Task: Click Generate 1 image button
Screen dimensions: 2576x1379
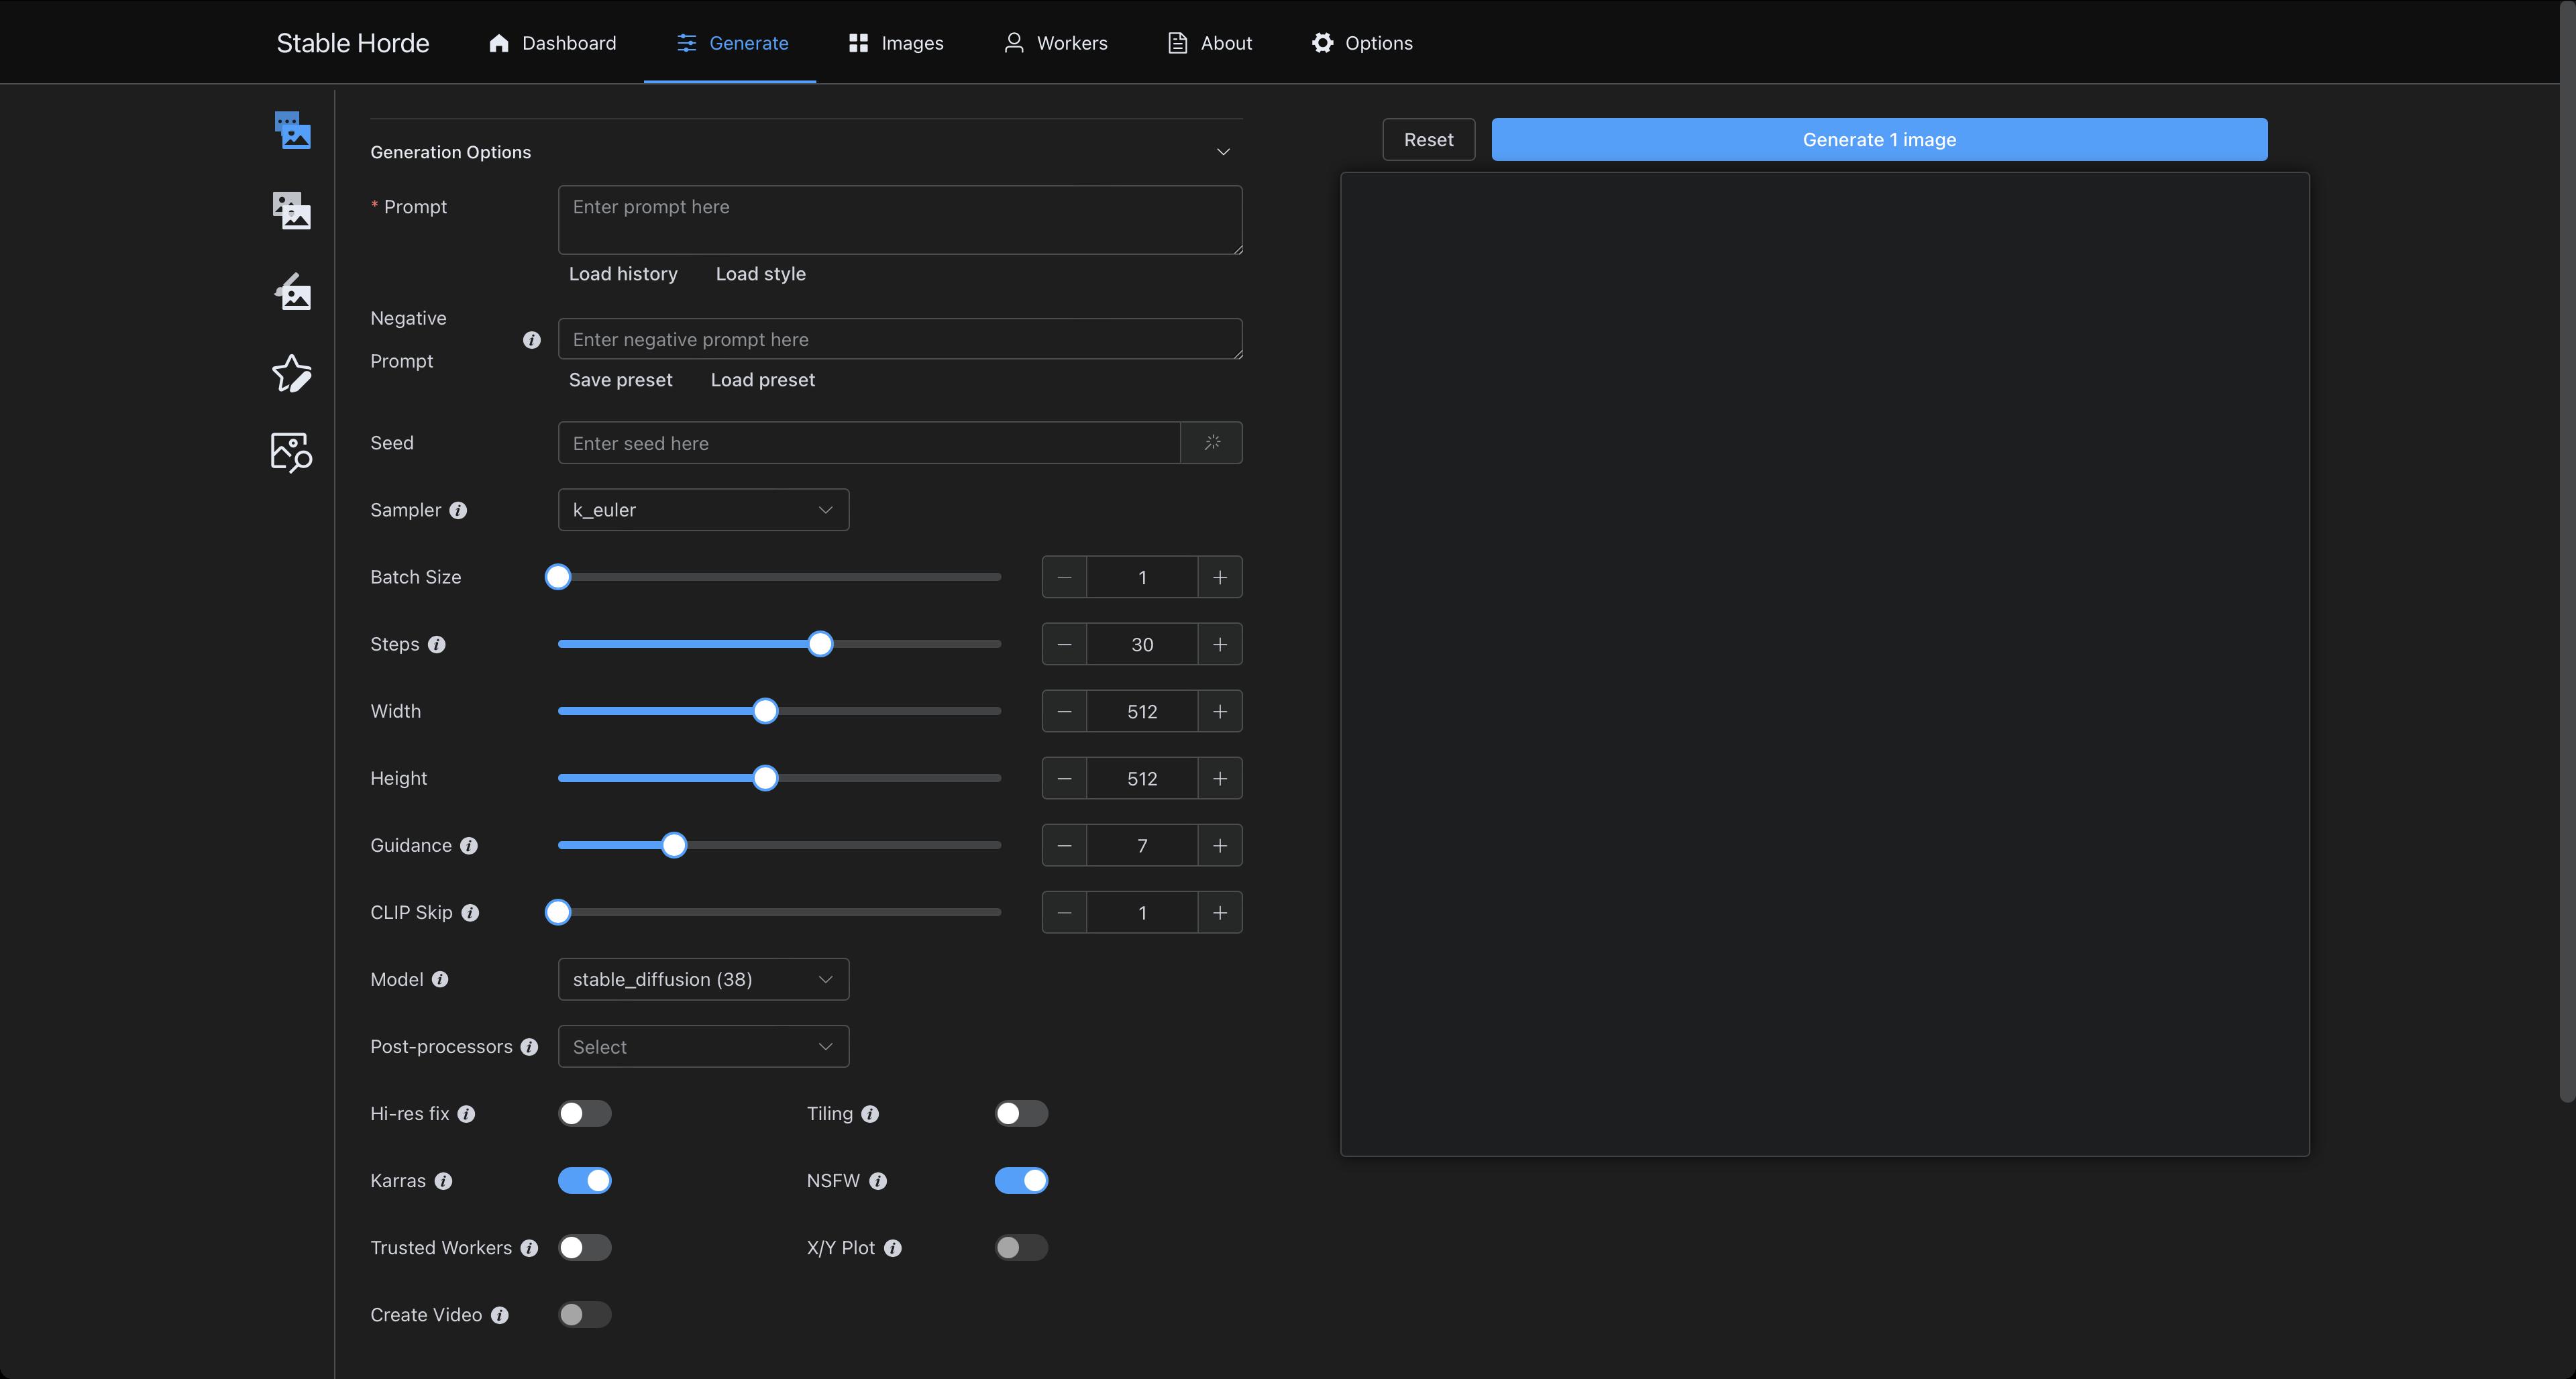Action: tap(1879, 140)
